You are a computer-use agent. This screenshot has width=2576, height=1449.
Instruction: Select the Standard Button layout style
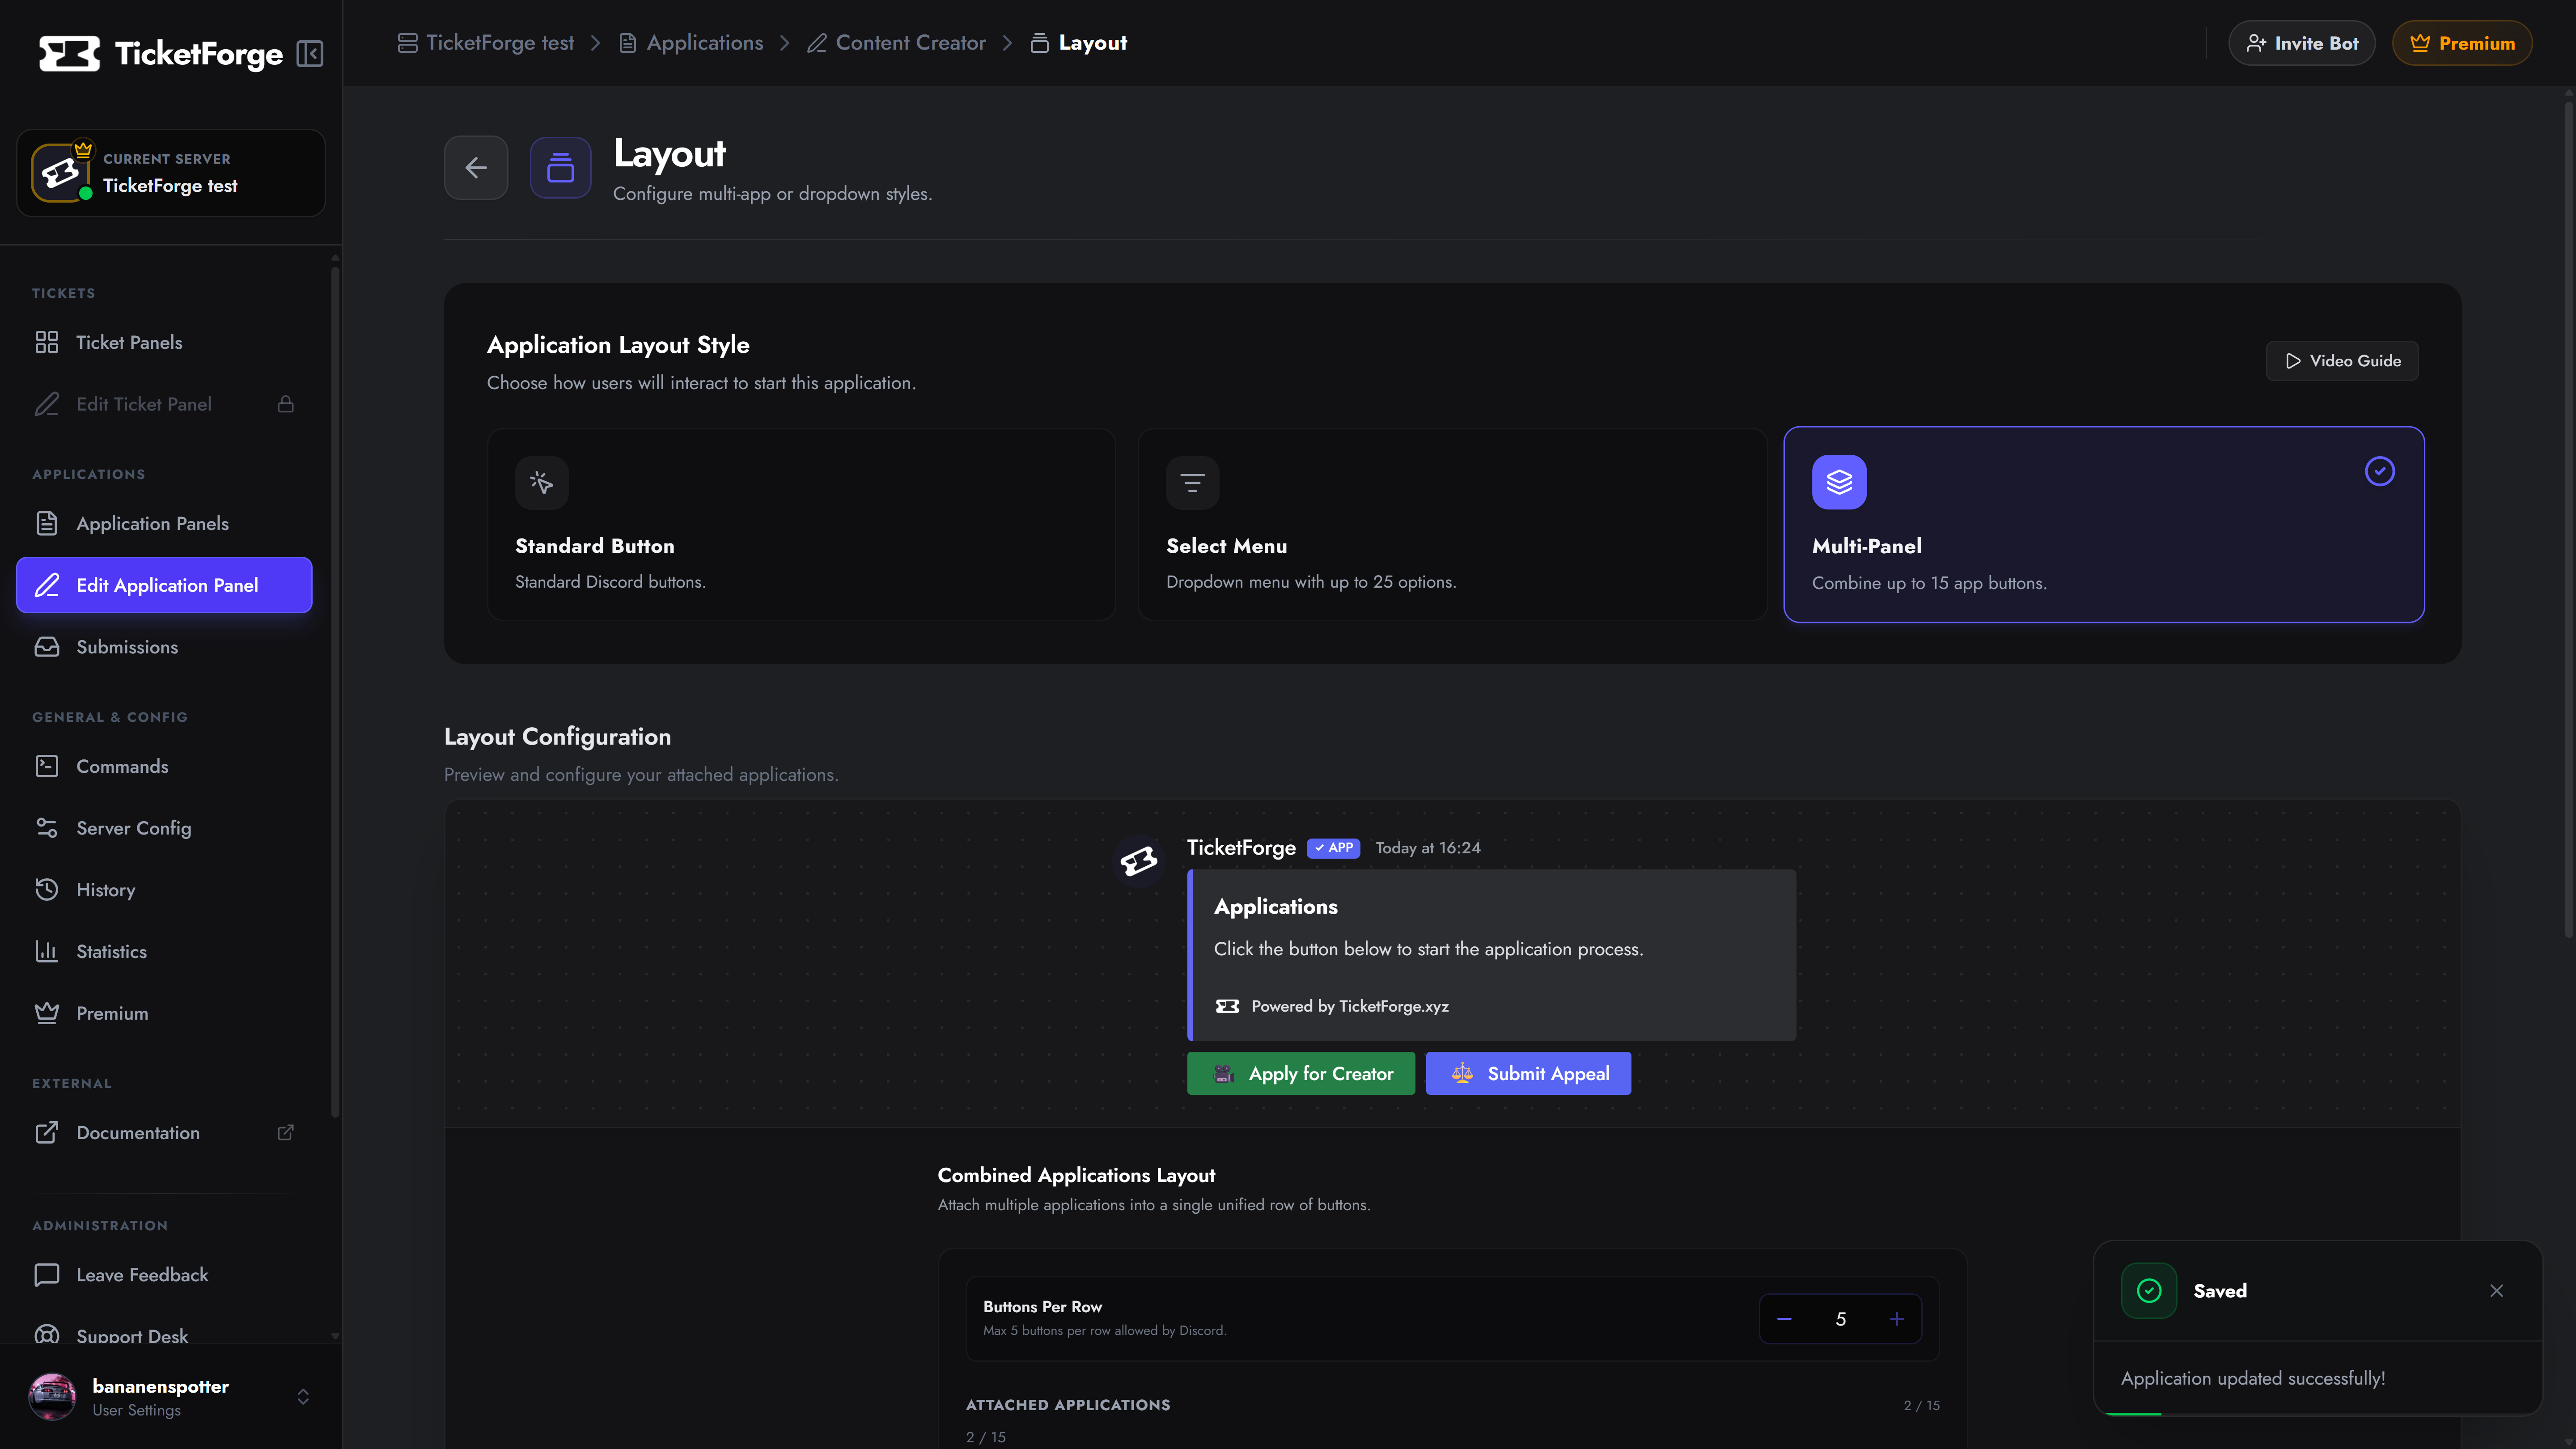pos(801,525)
